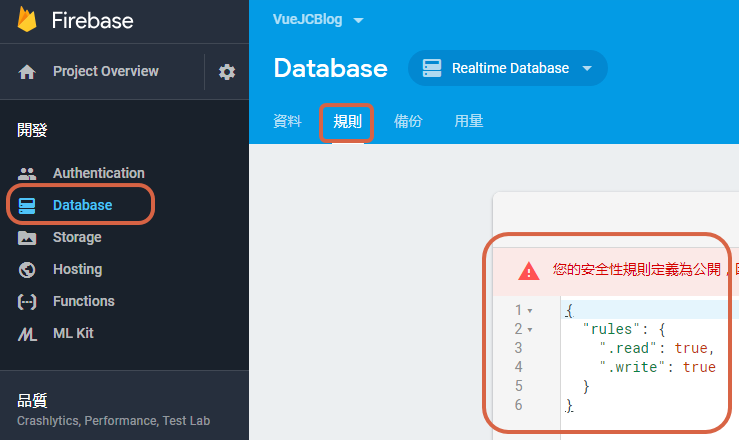739x440 pixels.
Task: Open Storage in the sidebar
Action: point(77,237)
